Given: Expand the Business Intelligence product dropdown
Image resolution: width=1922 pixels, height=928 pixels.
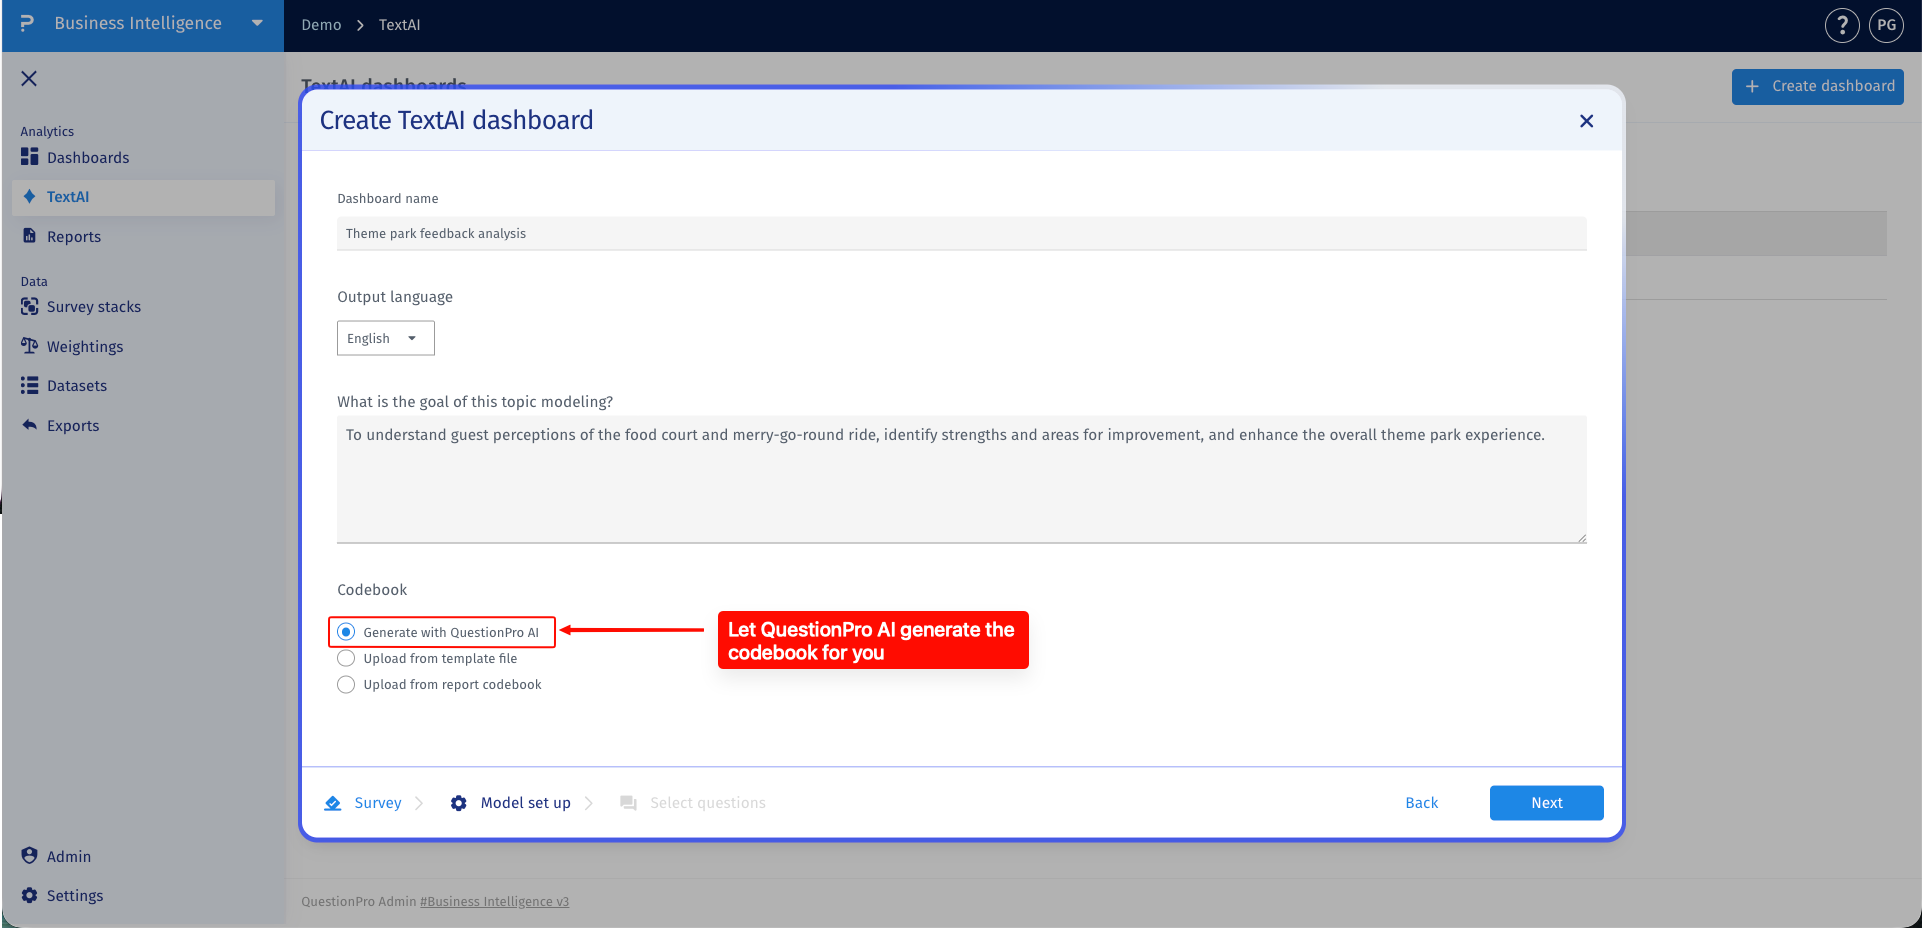Looking at the screenshot, I should [257, 23].
